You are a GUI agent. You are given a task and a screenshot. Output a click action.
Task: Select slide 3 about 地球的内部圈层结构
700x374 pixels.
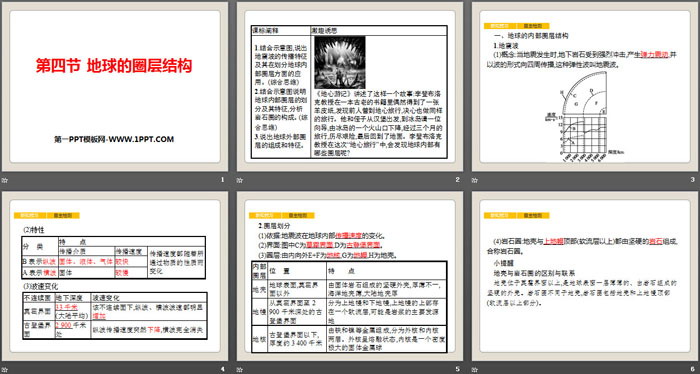[585, 87]
